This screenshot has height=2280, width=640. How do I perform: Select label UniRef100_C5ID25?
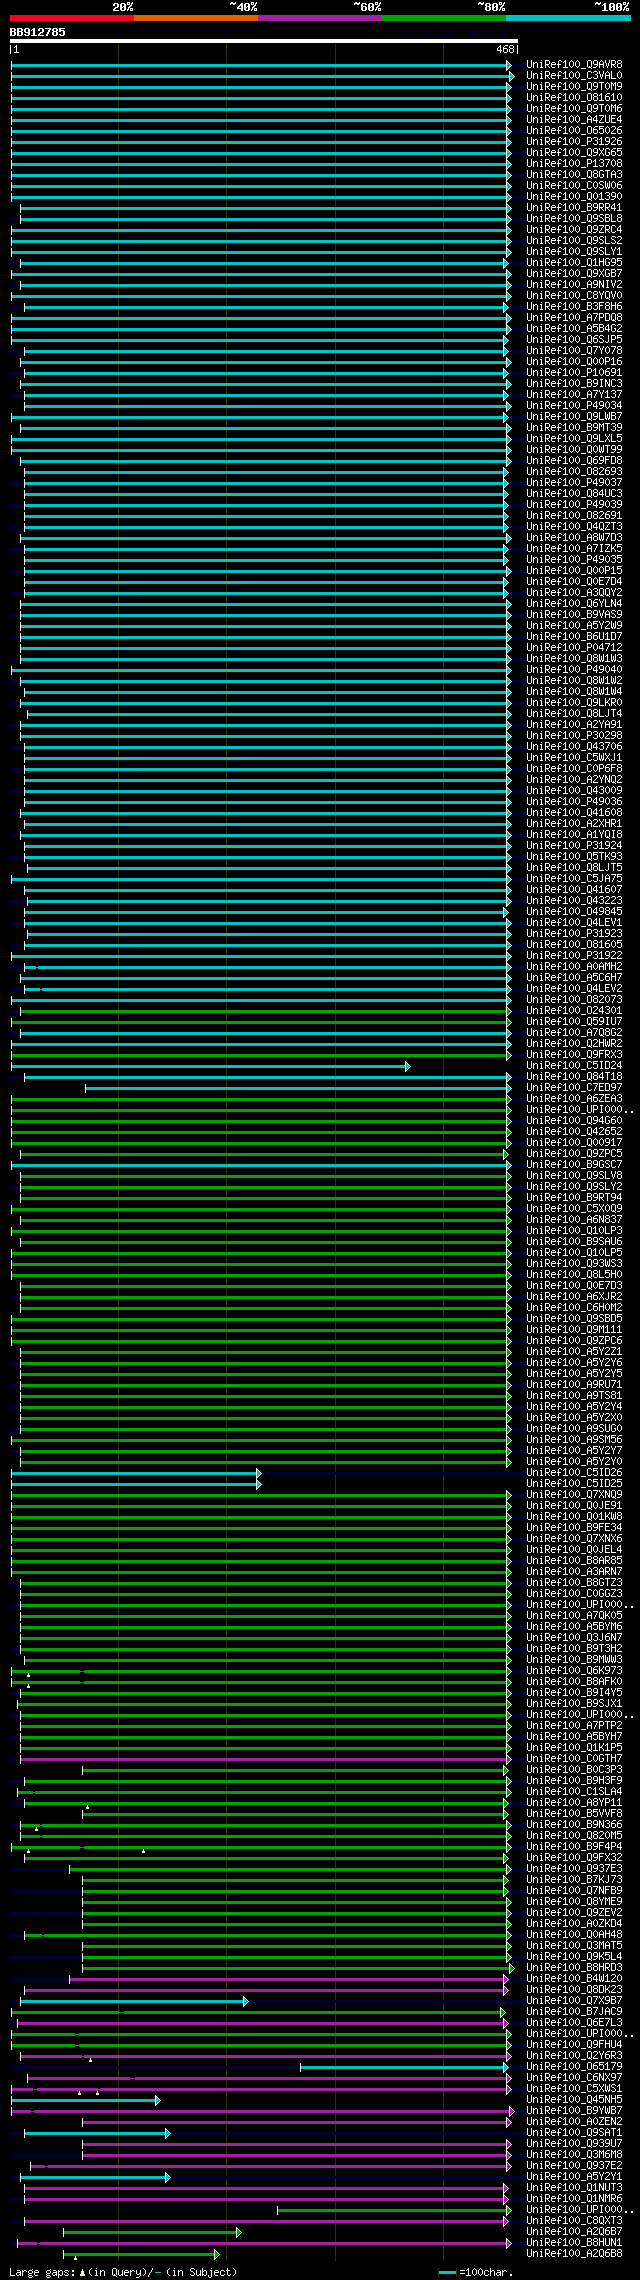pyautogui.click(x=574, y=1484)
